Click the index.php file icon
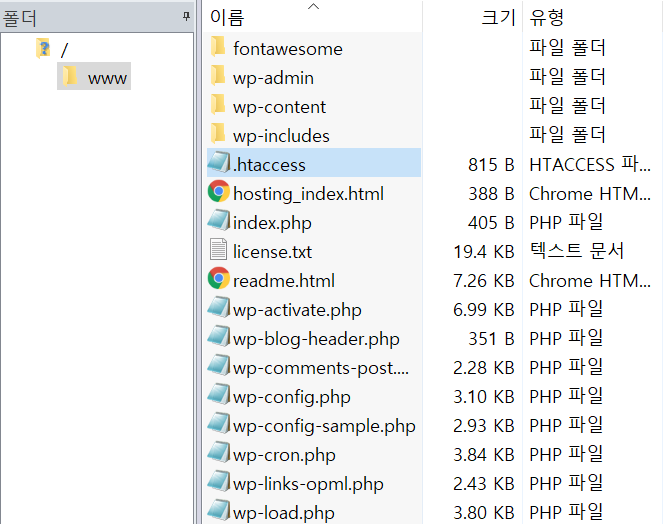 (x=219, y=220)
